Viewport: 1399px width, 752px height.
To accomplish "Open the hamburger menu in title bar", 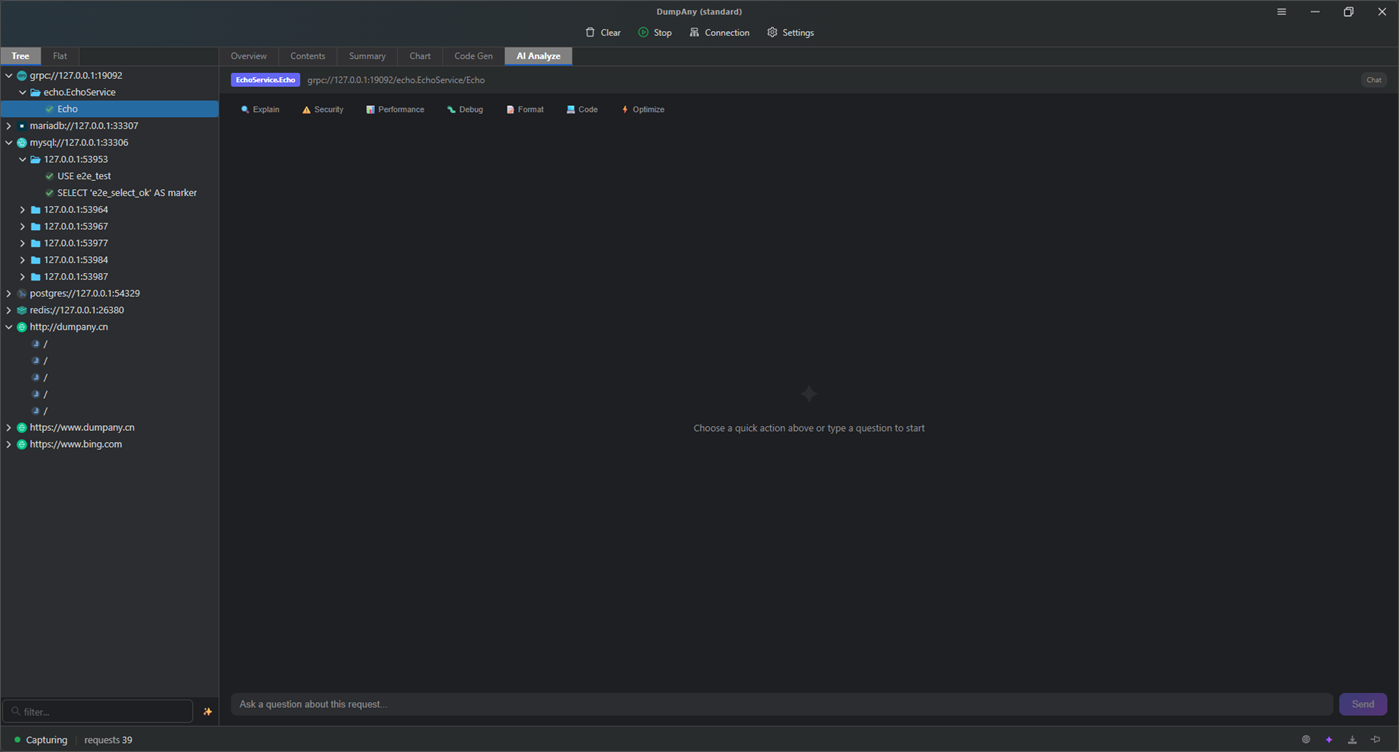I will (1281, 12).
